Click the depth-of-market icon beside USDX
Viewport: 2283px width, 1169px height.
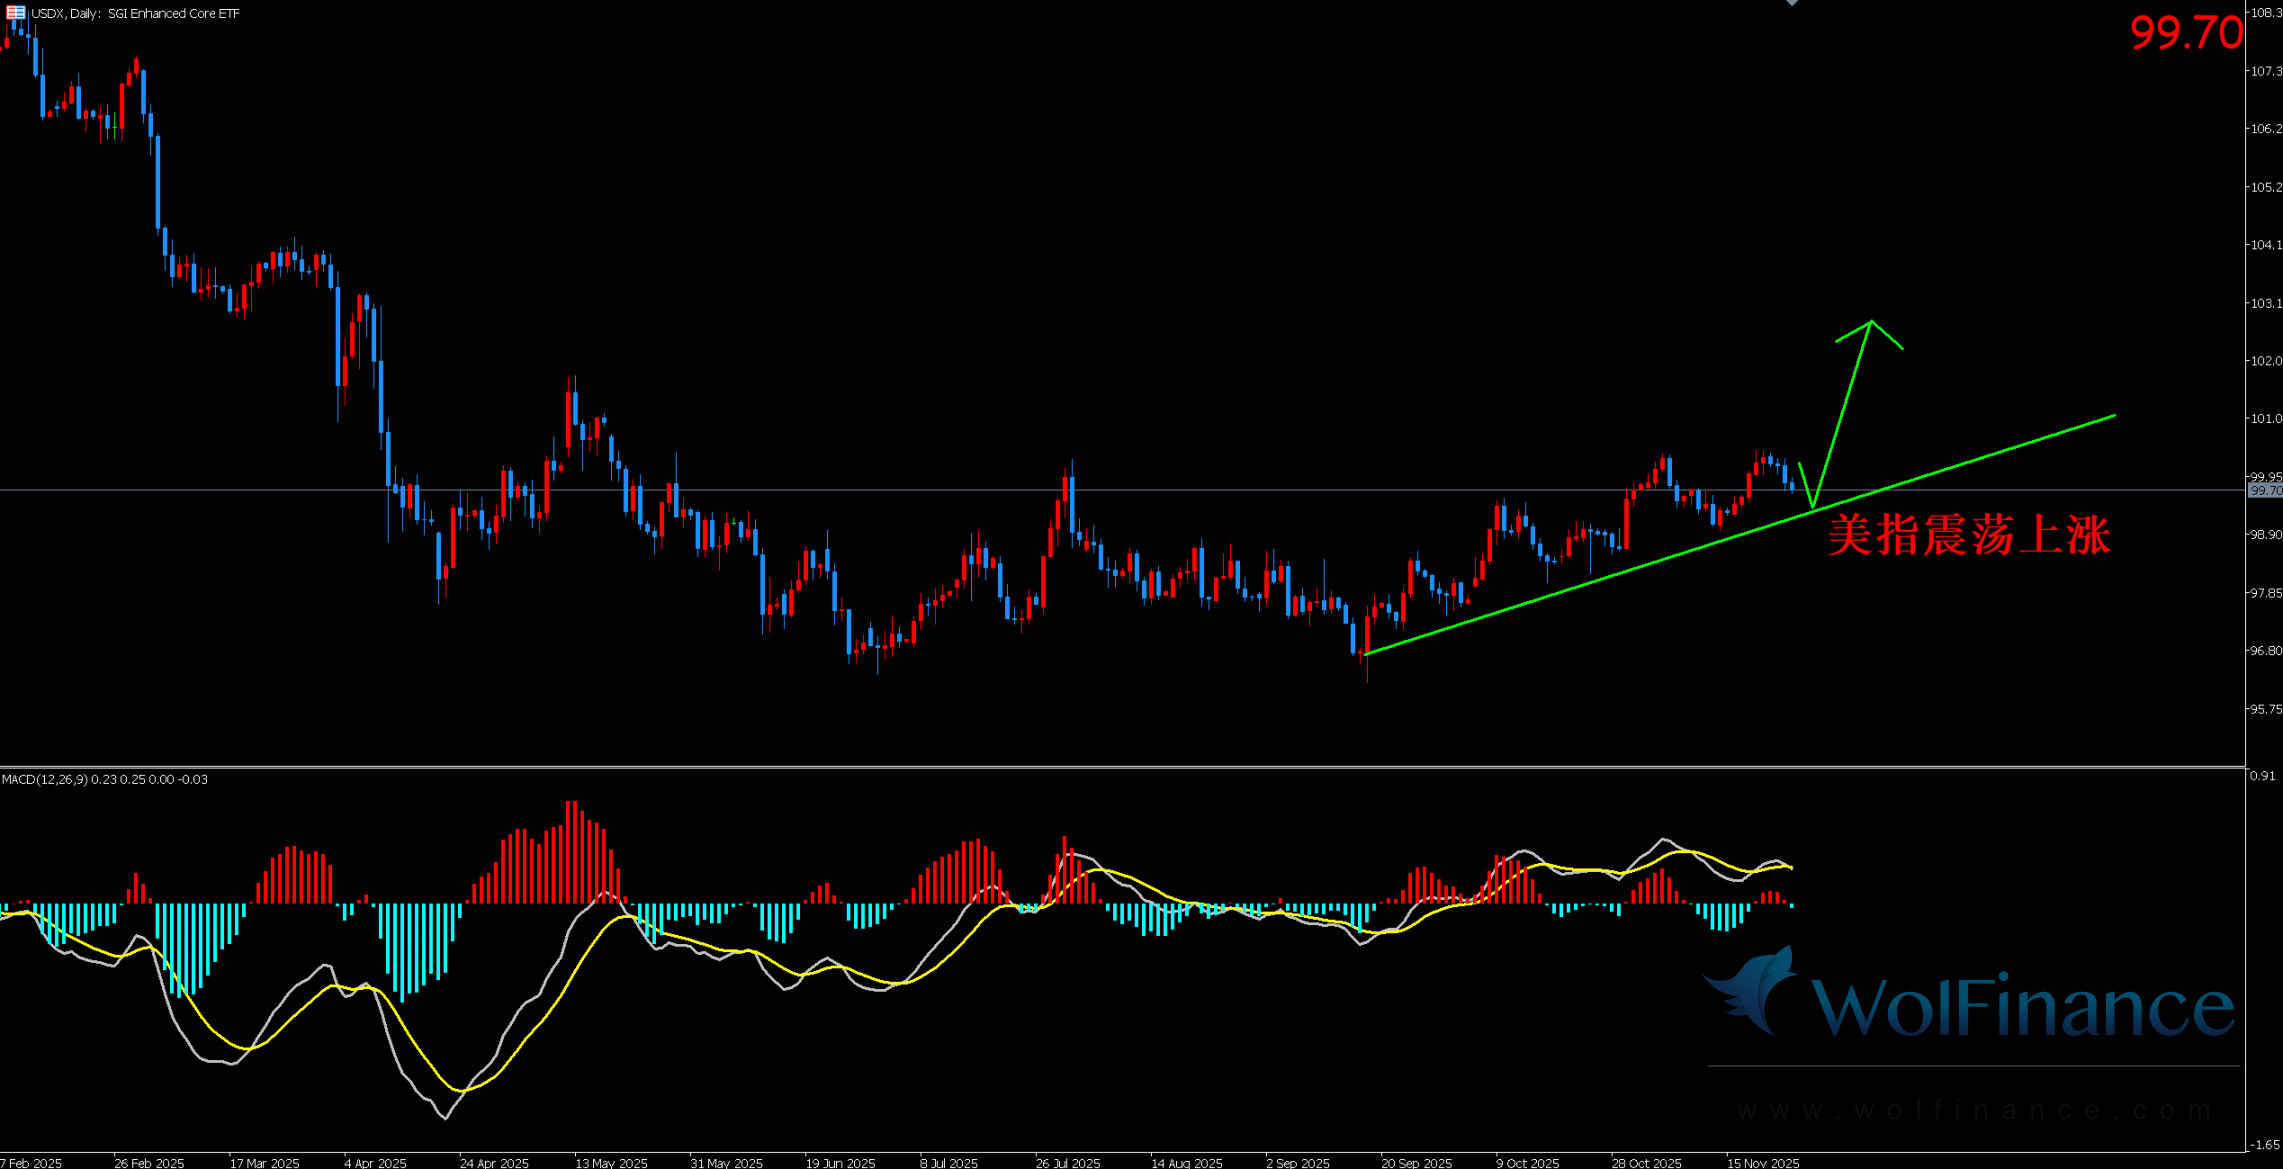pos(15,13)
